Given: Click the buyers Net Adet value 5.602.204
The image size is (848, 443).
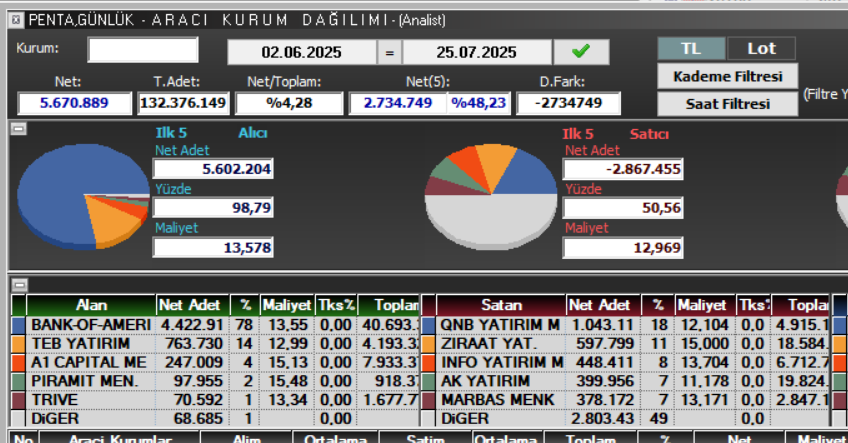Looking at the screenshot, I should point(213,169).
